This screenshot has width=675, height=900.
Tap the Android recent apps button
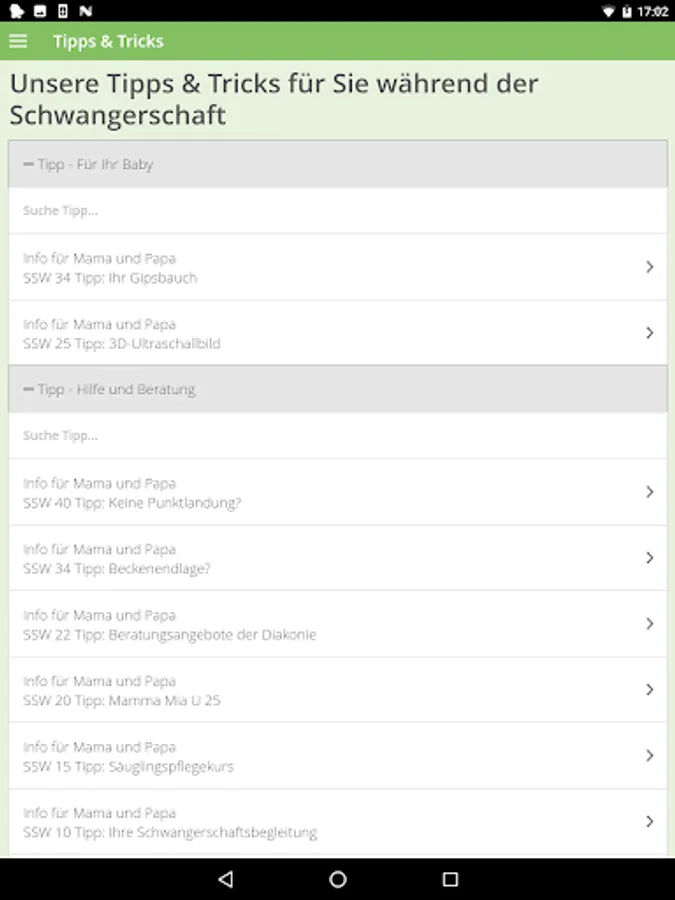(x=450, y=879)
